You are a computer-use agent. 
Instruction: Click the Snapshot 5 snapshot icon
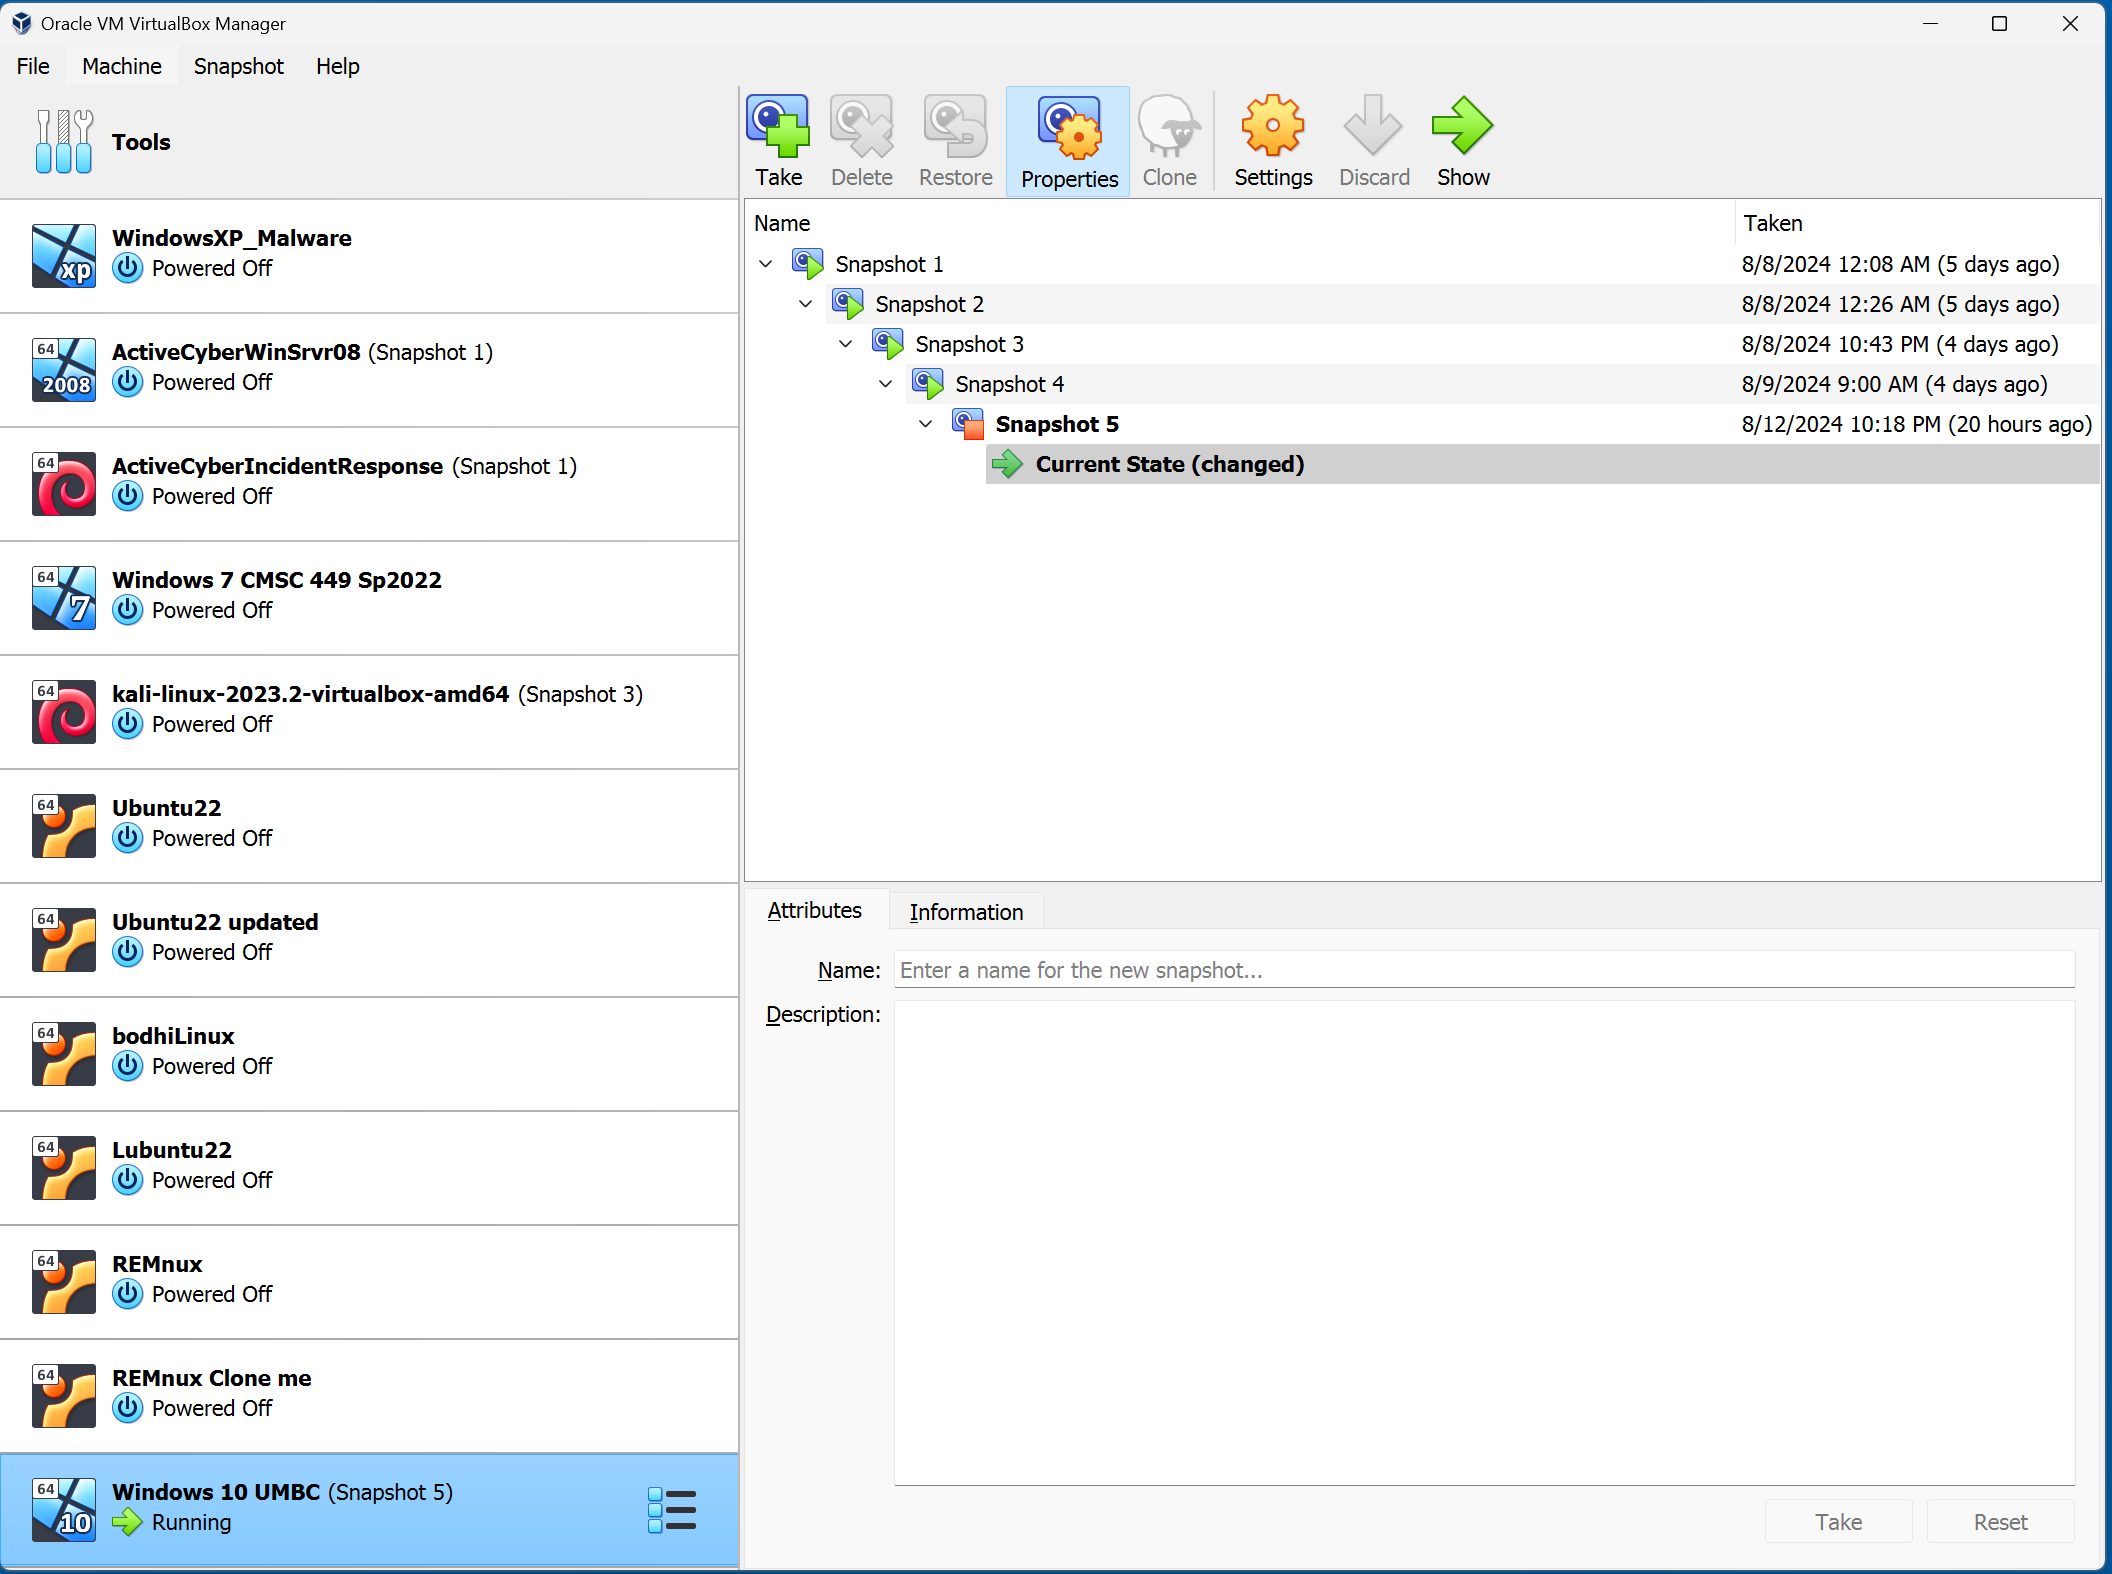[x=968, y=424]
